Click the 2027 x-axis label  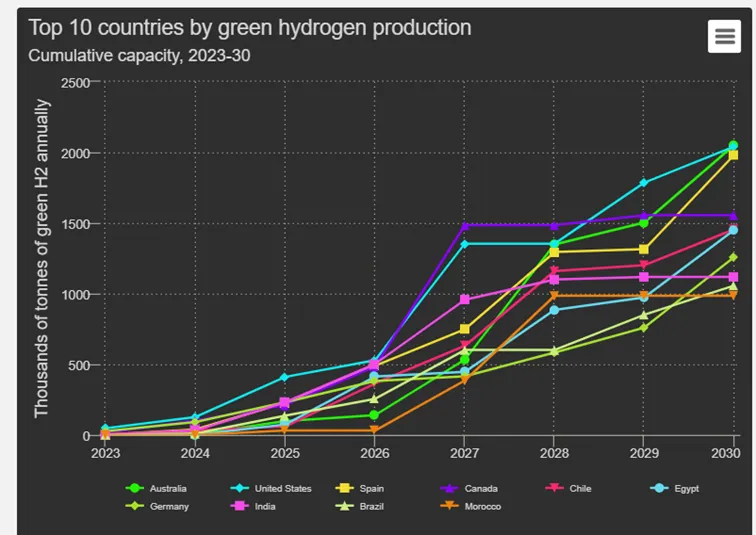(464, 453)
